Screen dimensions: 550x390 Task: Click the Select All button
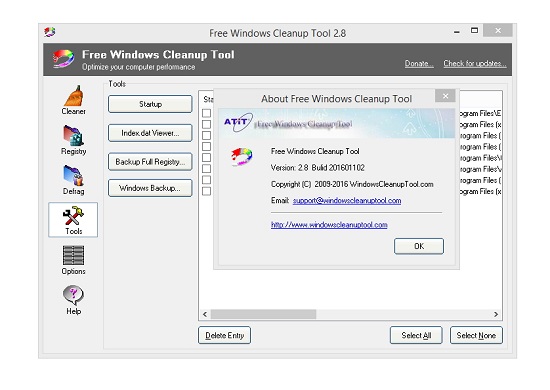(416, 335)
